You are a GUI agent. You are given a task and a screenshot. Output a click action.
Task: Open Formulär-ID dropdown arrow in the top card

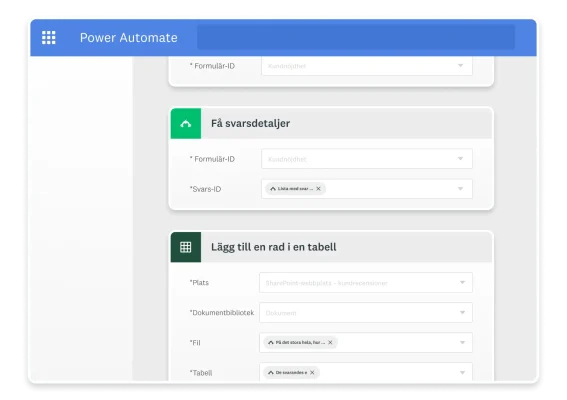460,65
